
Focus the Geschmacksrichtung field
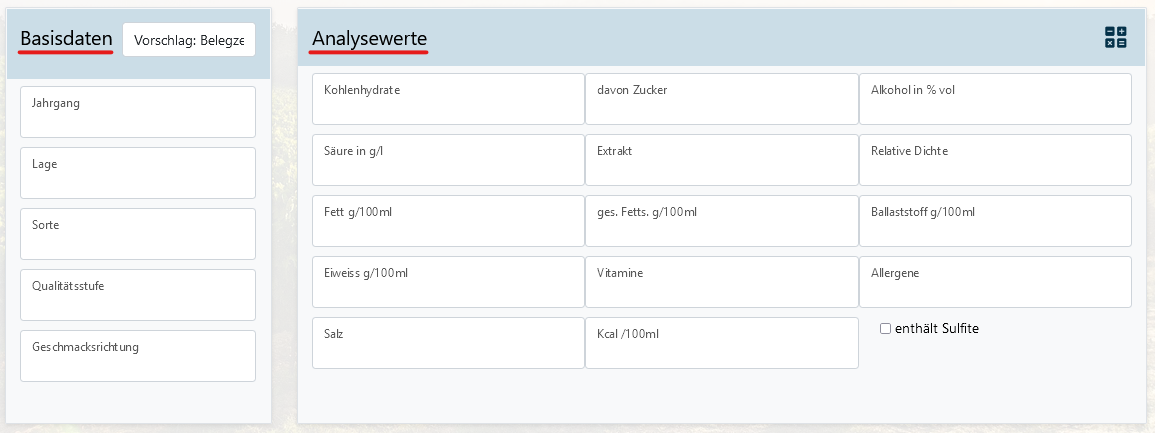pyautogui.click(x=138, y=356)
